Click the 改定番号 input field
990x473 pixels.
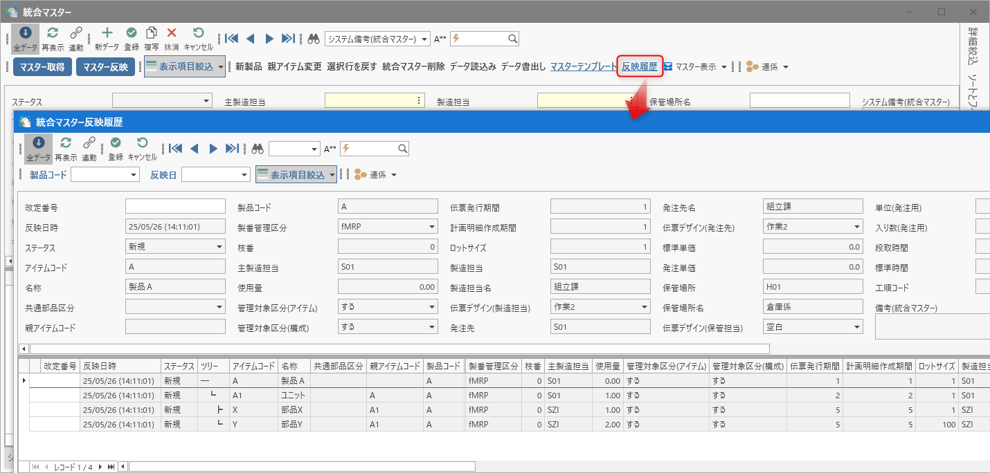(175, 207)
